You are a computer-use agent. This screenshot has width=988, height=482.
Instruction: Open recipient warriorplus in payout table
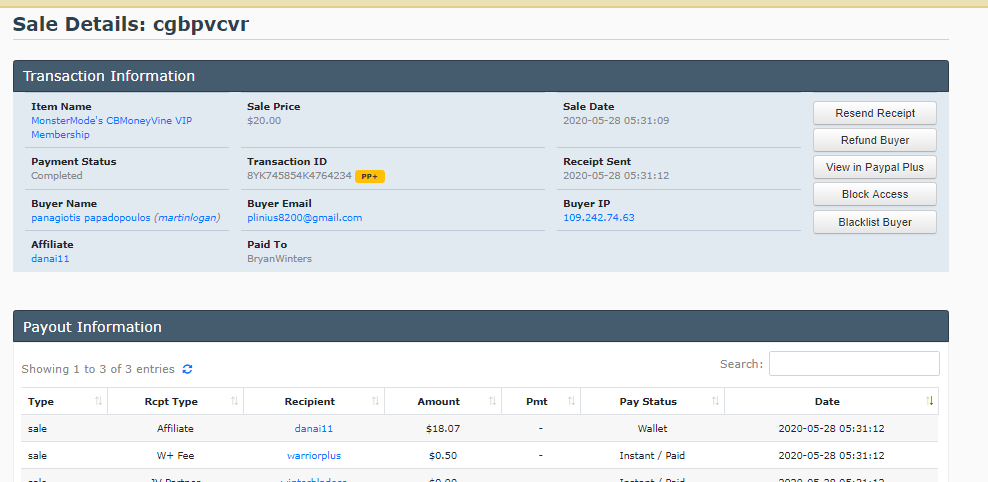tap(314, 456)
